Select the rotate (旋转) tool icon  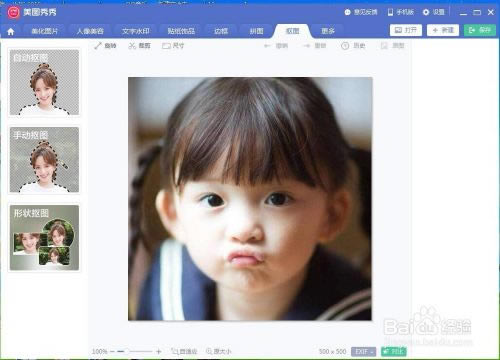tap(98, 46)
